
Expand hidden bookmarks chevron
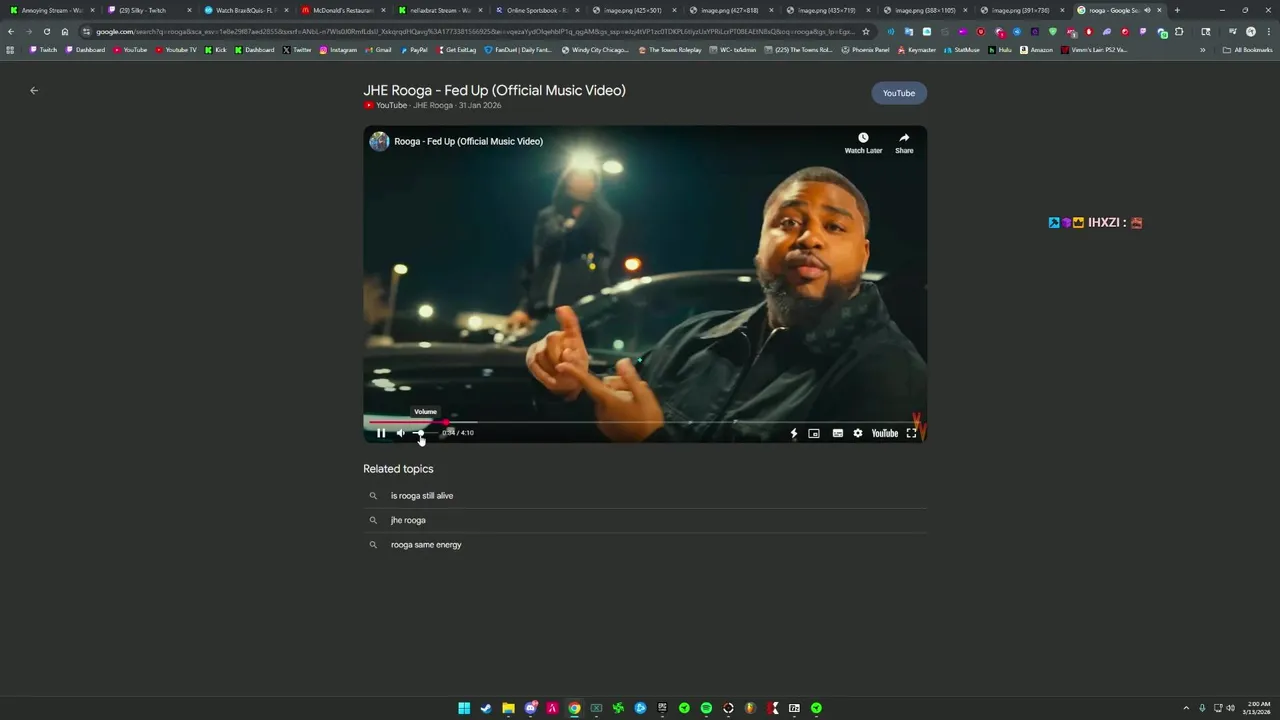1202,50
